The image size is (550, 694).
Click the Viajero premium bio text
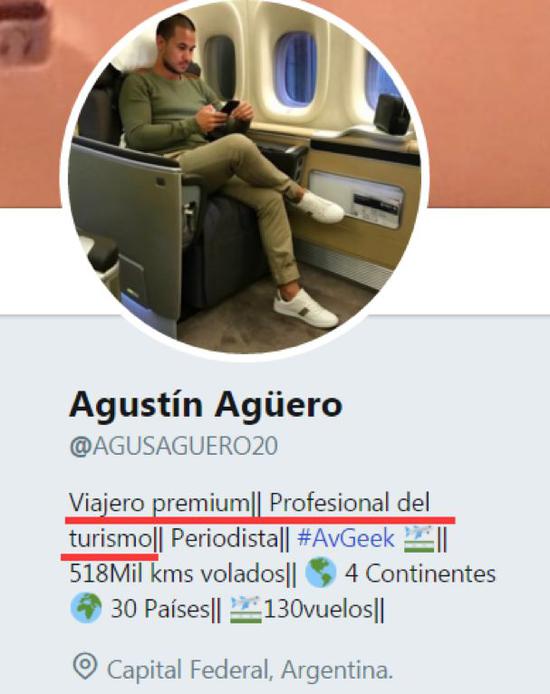(x=160, y=503)
